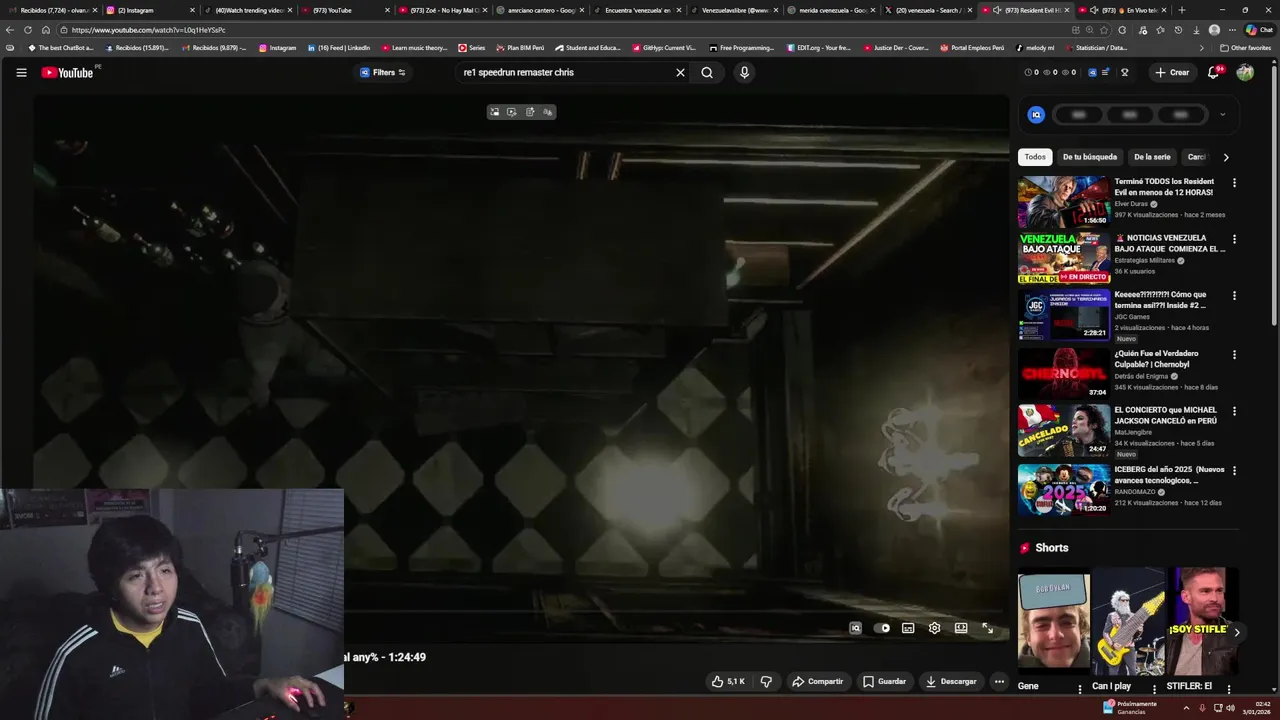Click the Descargar button
Viewport: 1280px width, 720px height.
click(x=951, y=681)
